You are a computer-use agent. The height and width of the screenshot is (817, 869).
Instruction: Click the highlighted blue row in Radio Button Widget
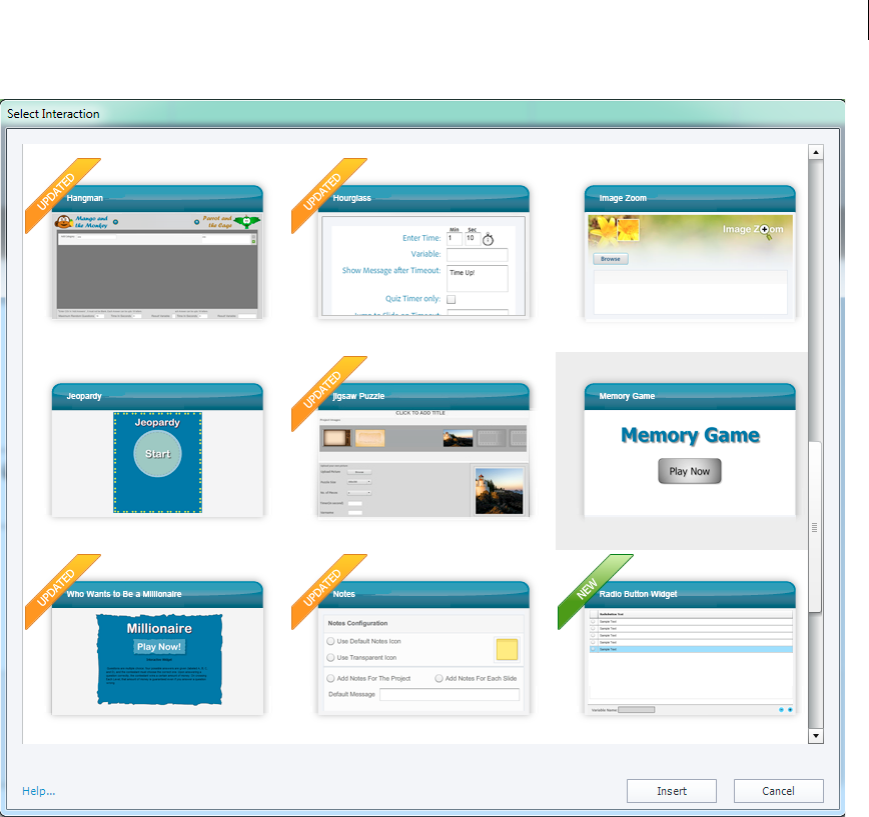691,649
